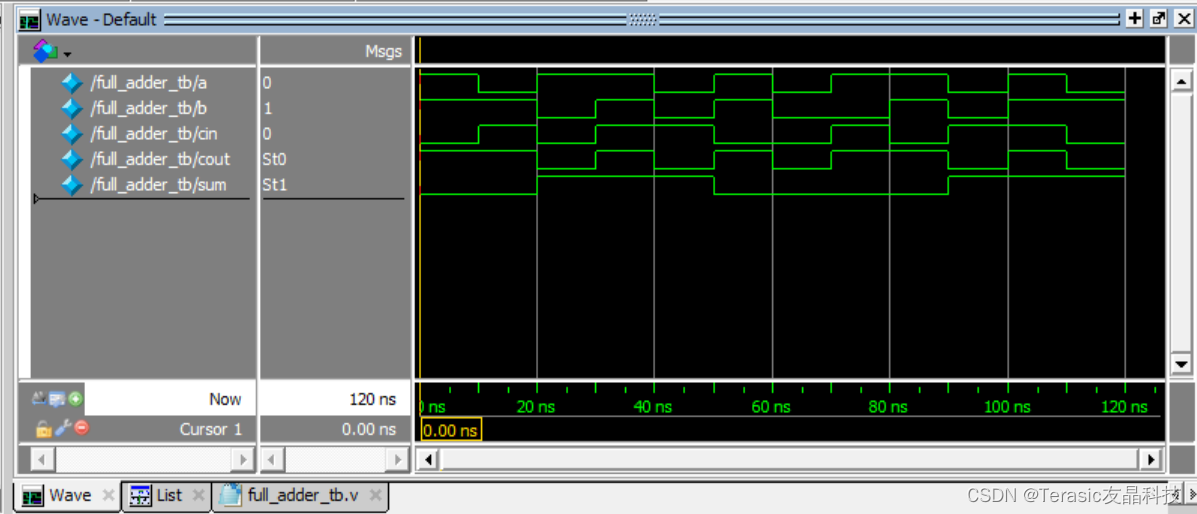Screen dimensions: 1197x514
Task: Close the full_adder_tb.v tab
Action: click(375, 496)
